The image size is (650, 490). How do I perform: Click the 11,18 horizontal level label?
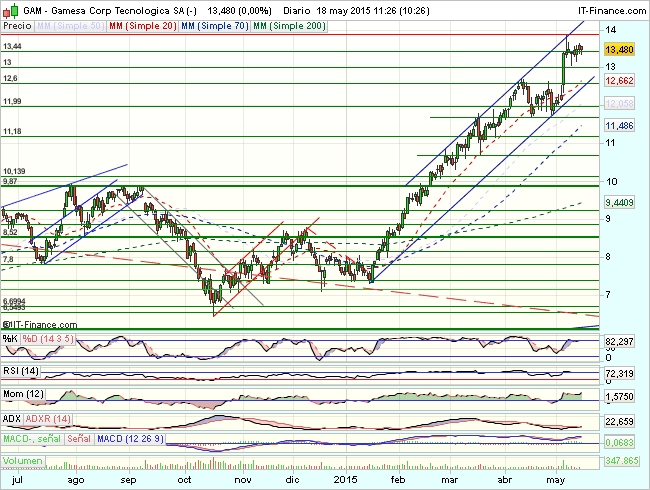point(12,131)
